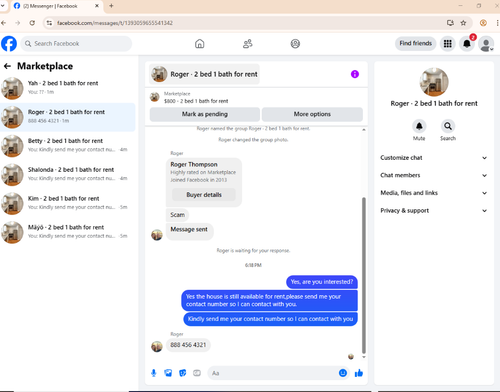
Task: Focus the Search Facebook field
Action: (76, 44)
